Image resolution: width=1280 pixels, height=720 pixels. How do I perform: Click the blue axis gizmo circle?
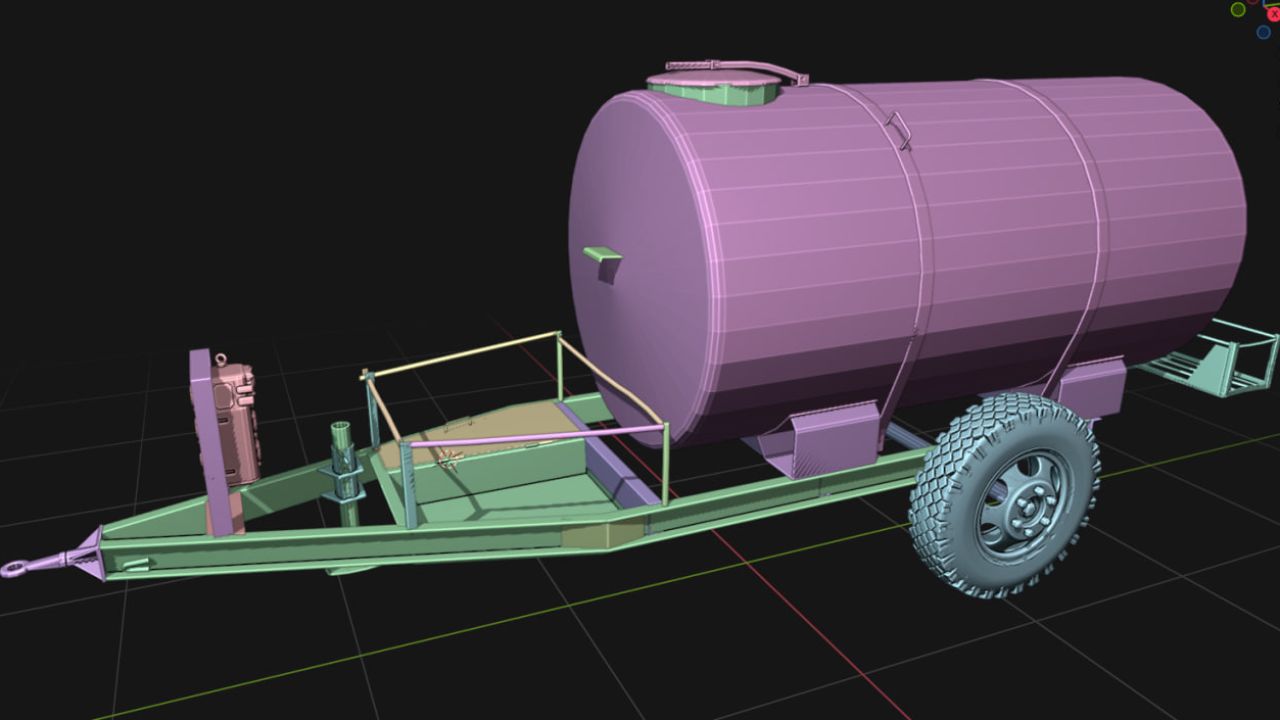pos(1263,32)
